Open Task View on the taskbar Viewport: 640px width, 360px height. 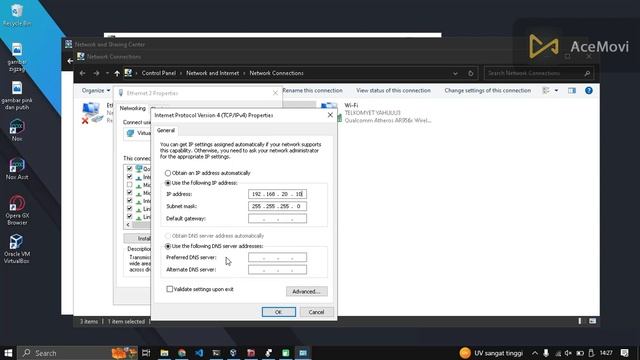point(146,353)
